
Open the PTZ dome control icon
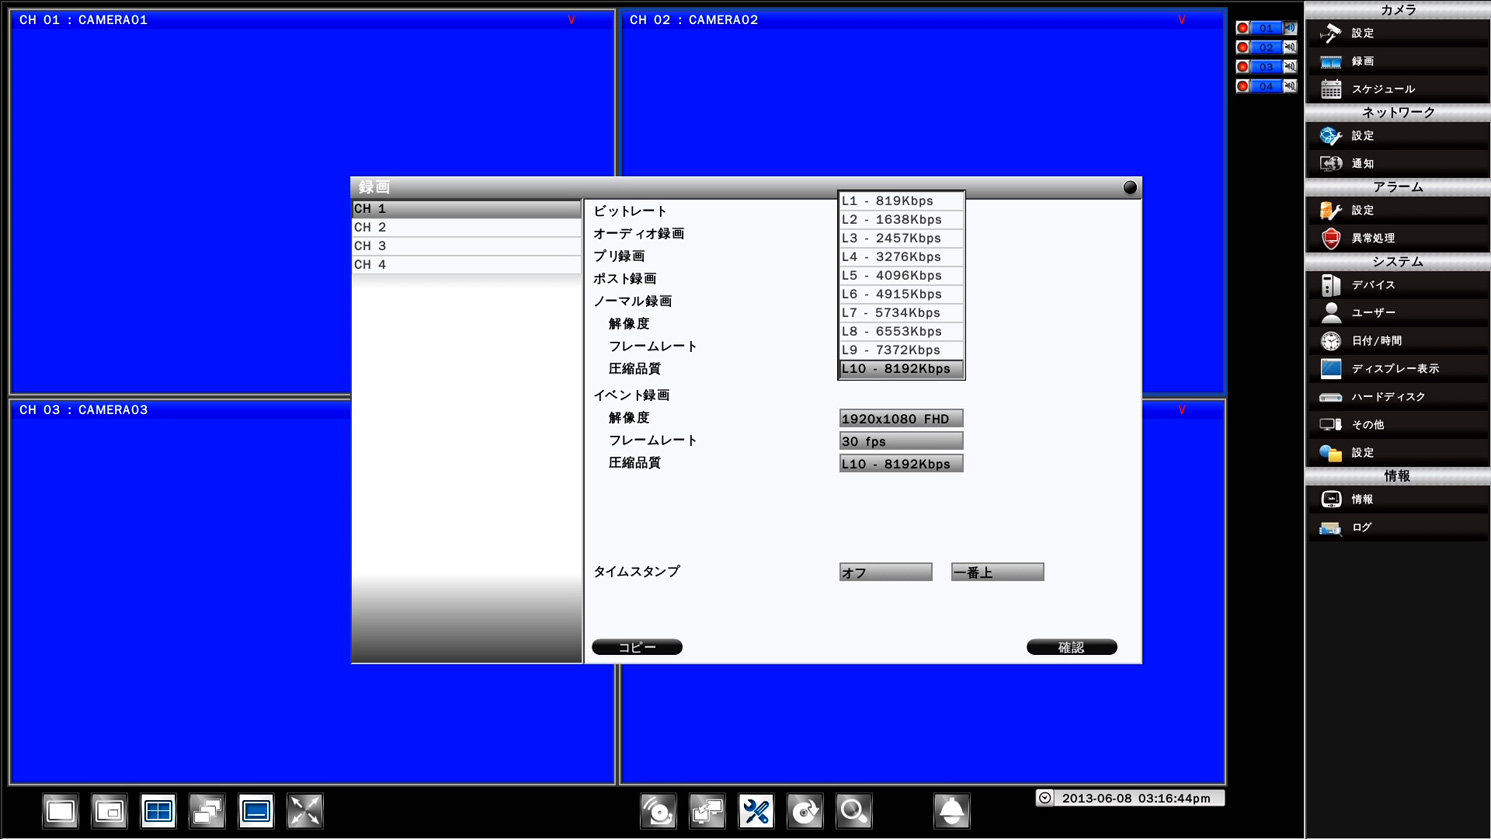point(951,811)
